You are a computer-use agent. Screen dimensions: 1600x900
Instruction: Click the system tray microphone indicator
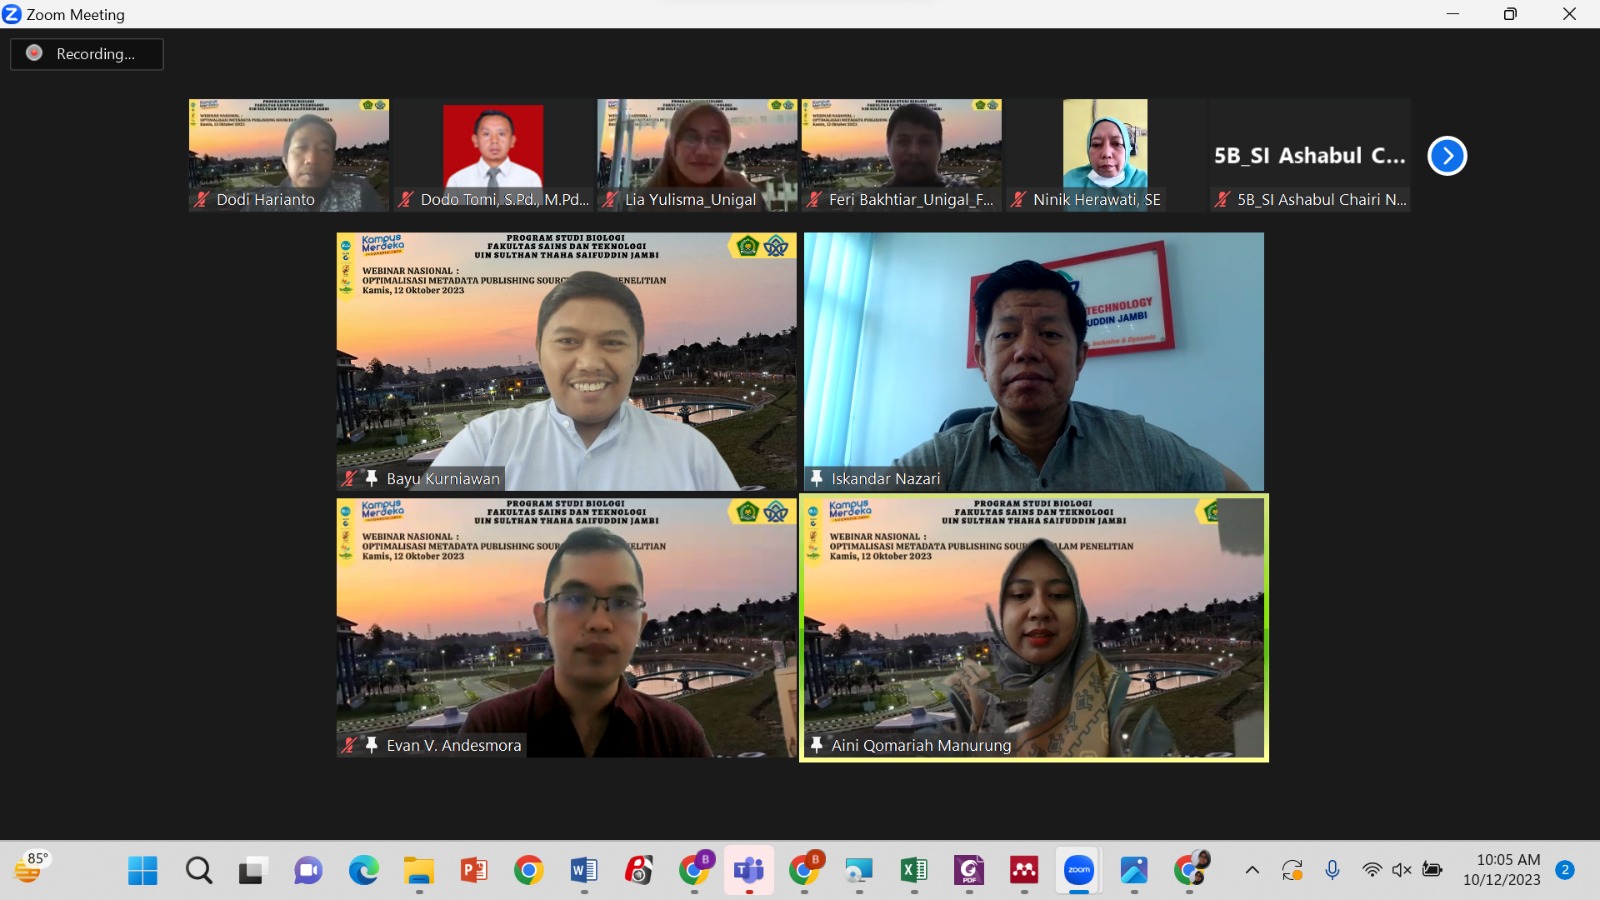[x=1332, y=870]
